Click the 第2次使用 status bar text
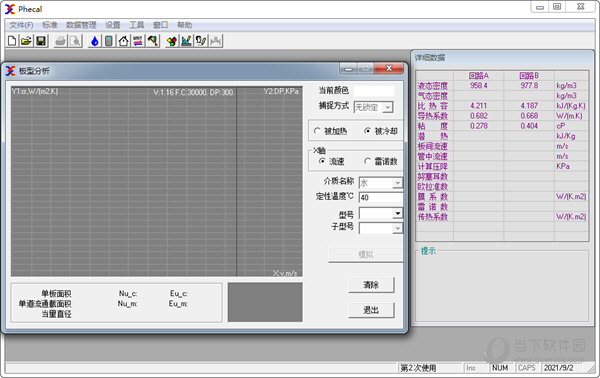Screen dimensions: 600x378 pyautogui.click(x=418, y=368)
